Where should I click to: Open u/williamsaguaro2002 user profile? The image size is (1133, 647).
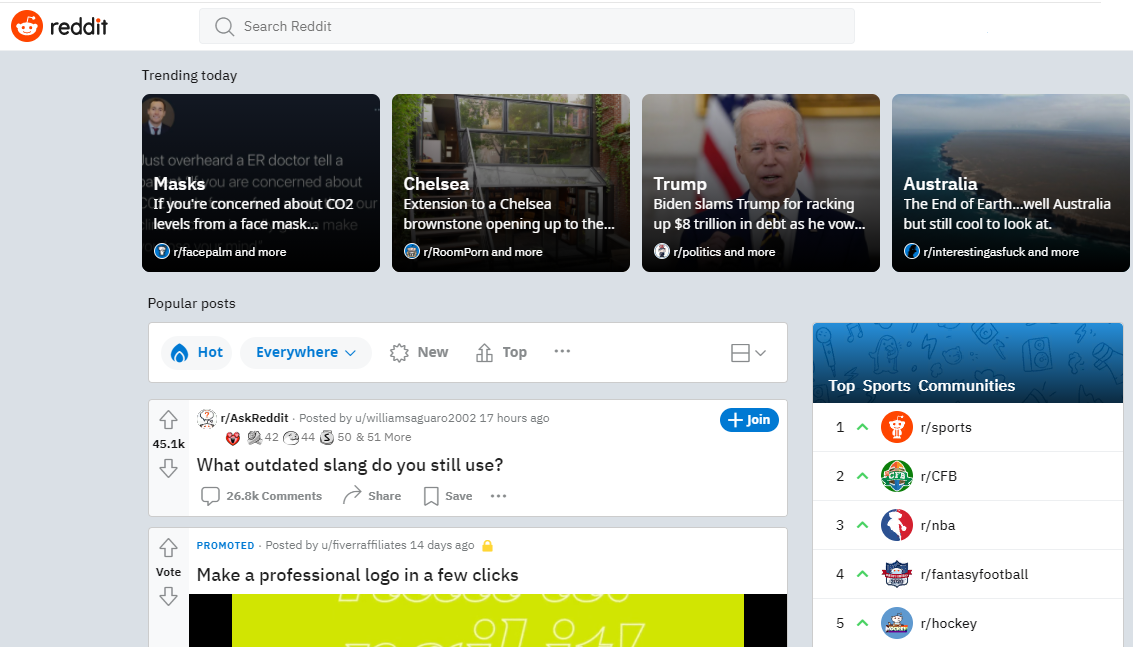pyautogui.click(x=415, y=418)
